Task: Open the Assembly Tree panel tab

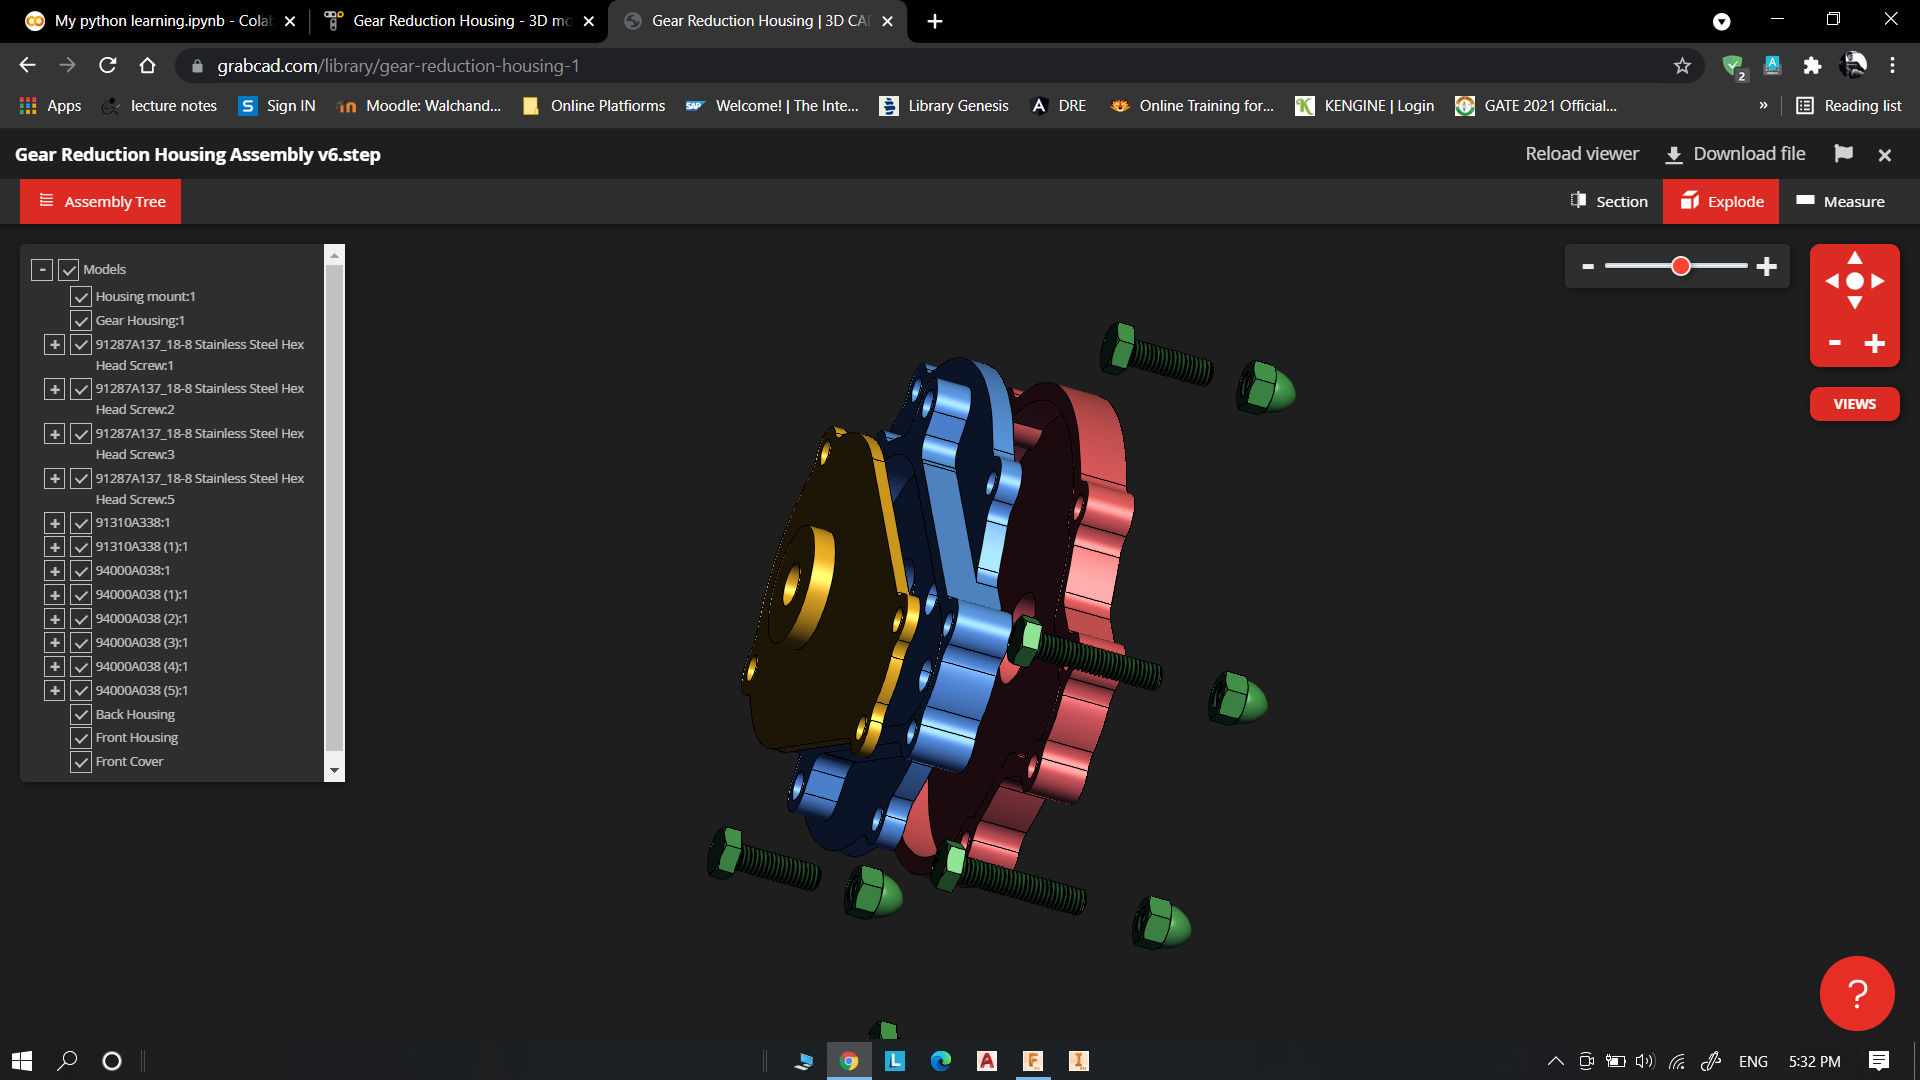Action: tap(101, 202)
